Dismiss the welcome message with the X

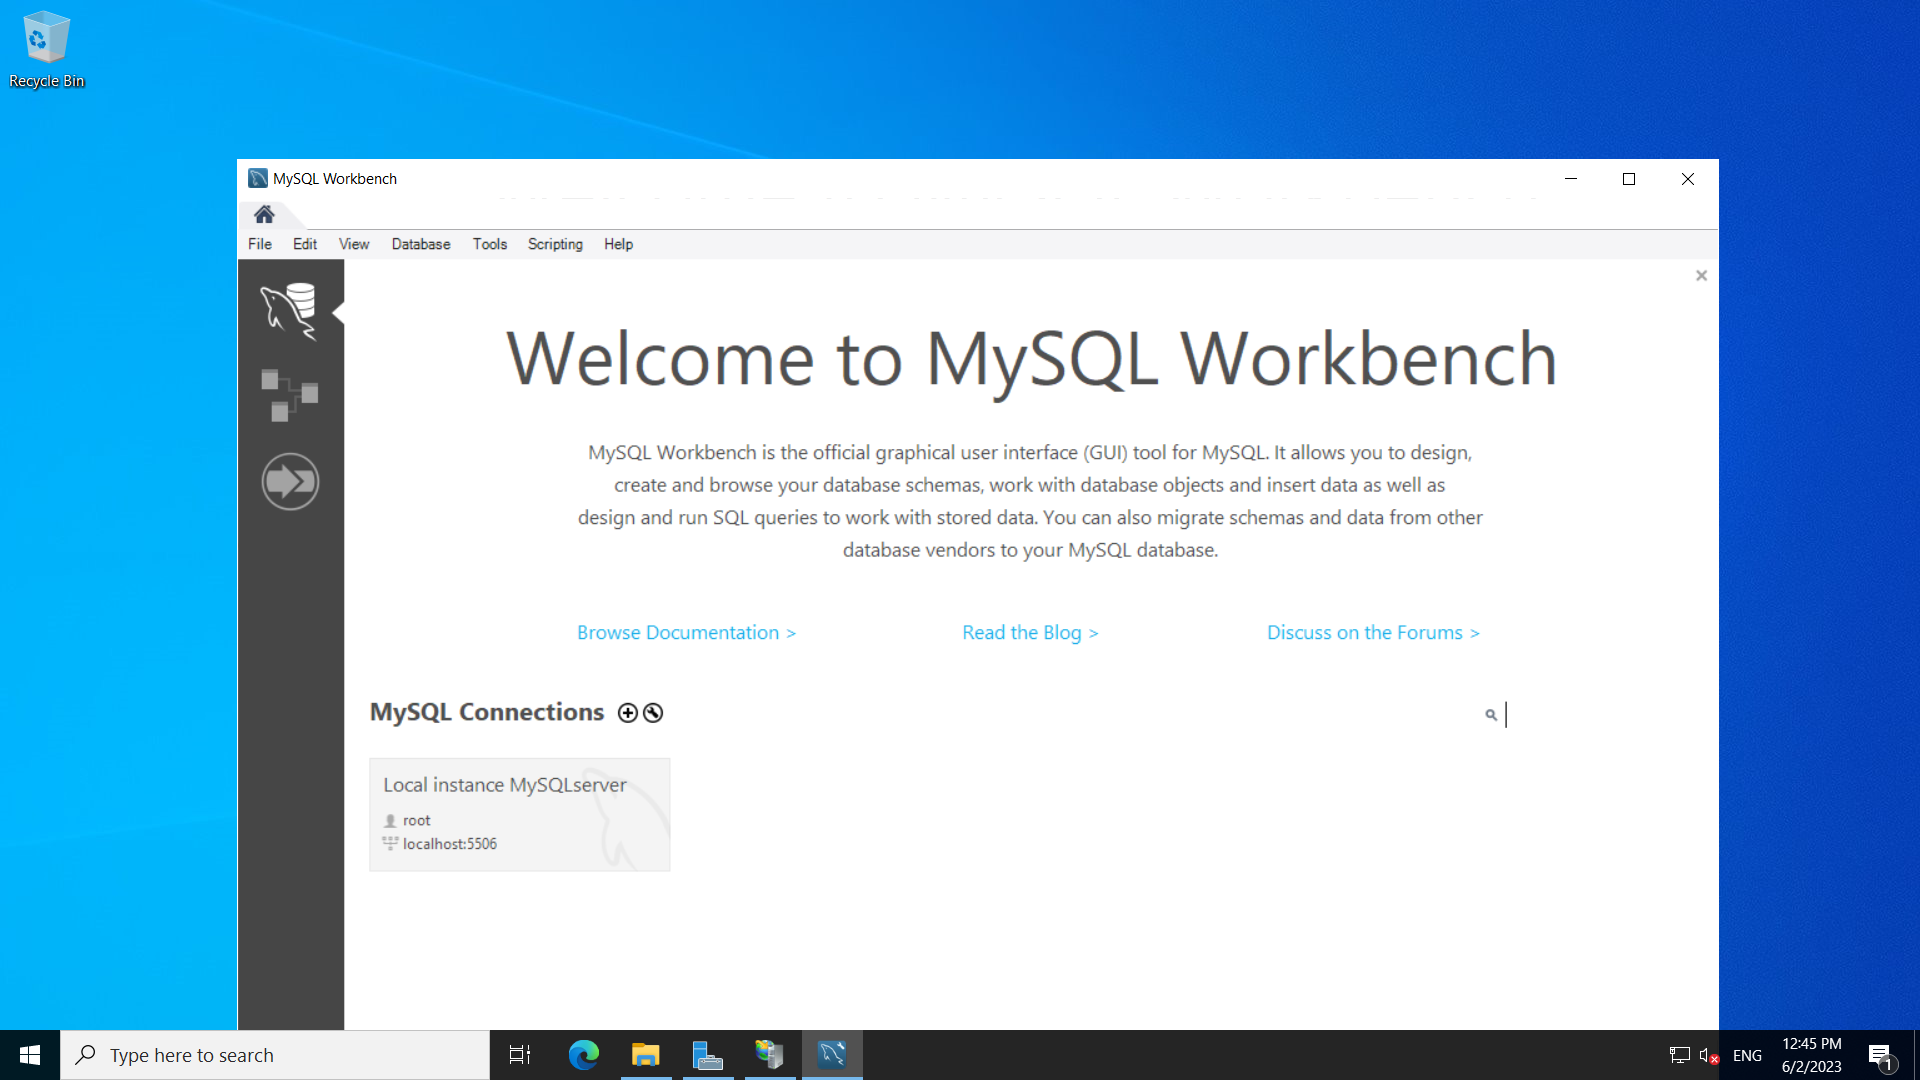pos(1701,276)
